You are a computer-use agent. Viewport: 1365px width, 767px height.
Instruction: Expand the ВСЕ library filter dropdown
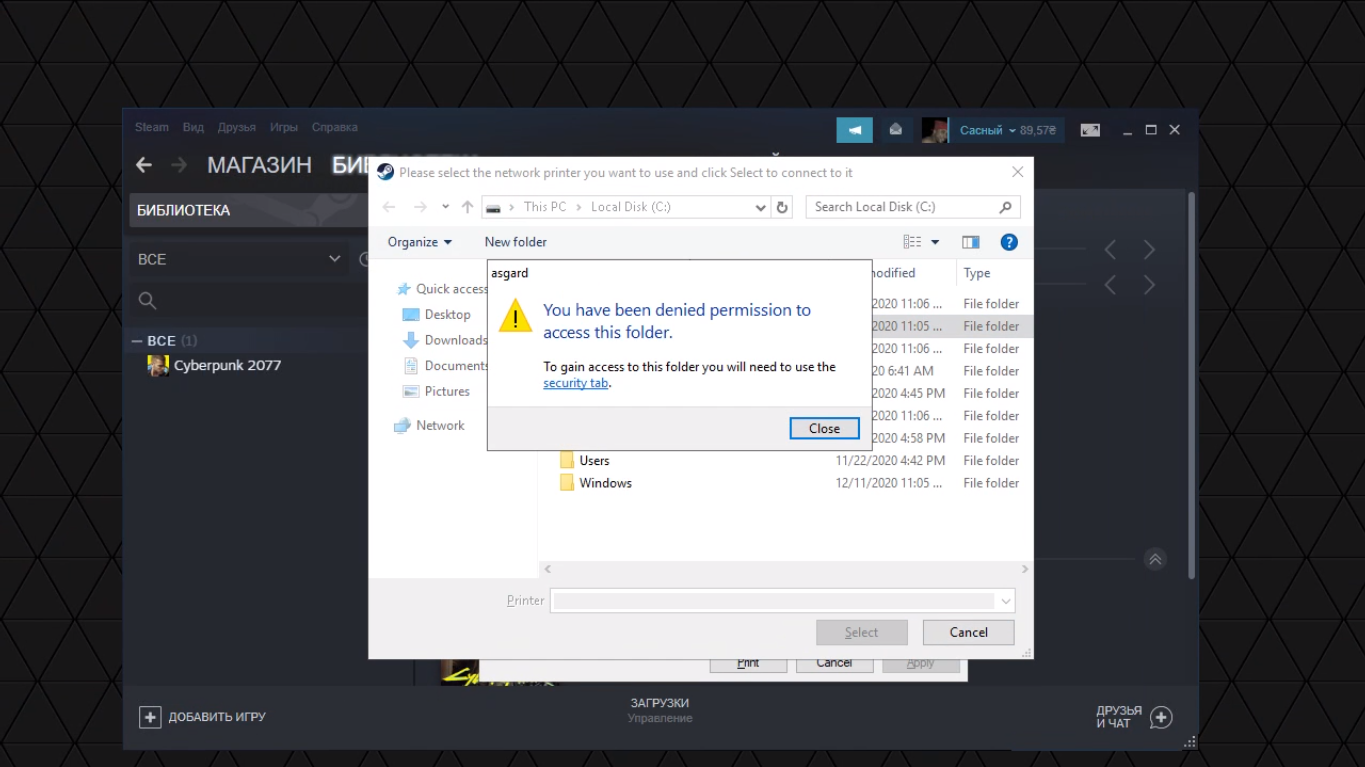coord(334,259)
